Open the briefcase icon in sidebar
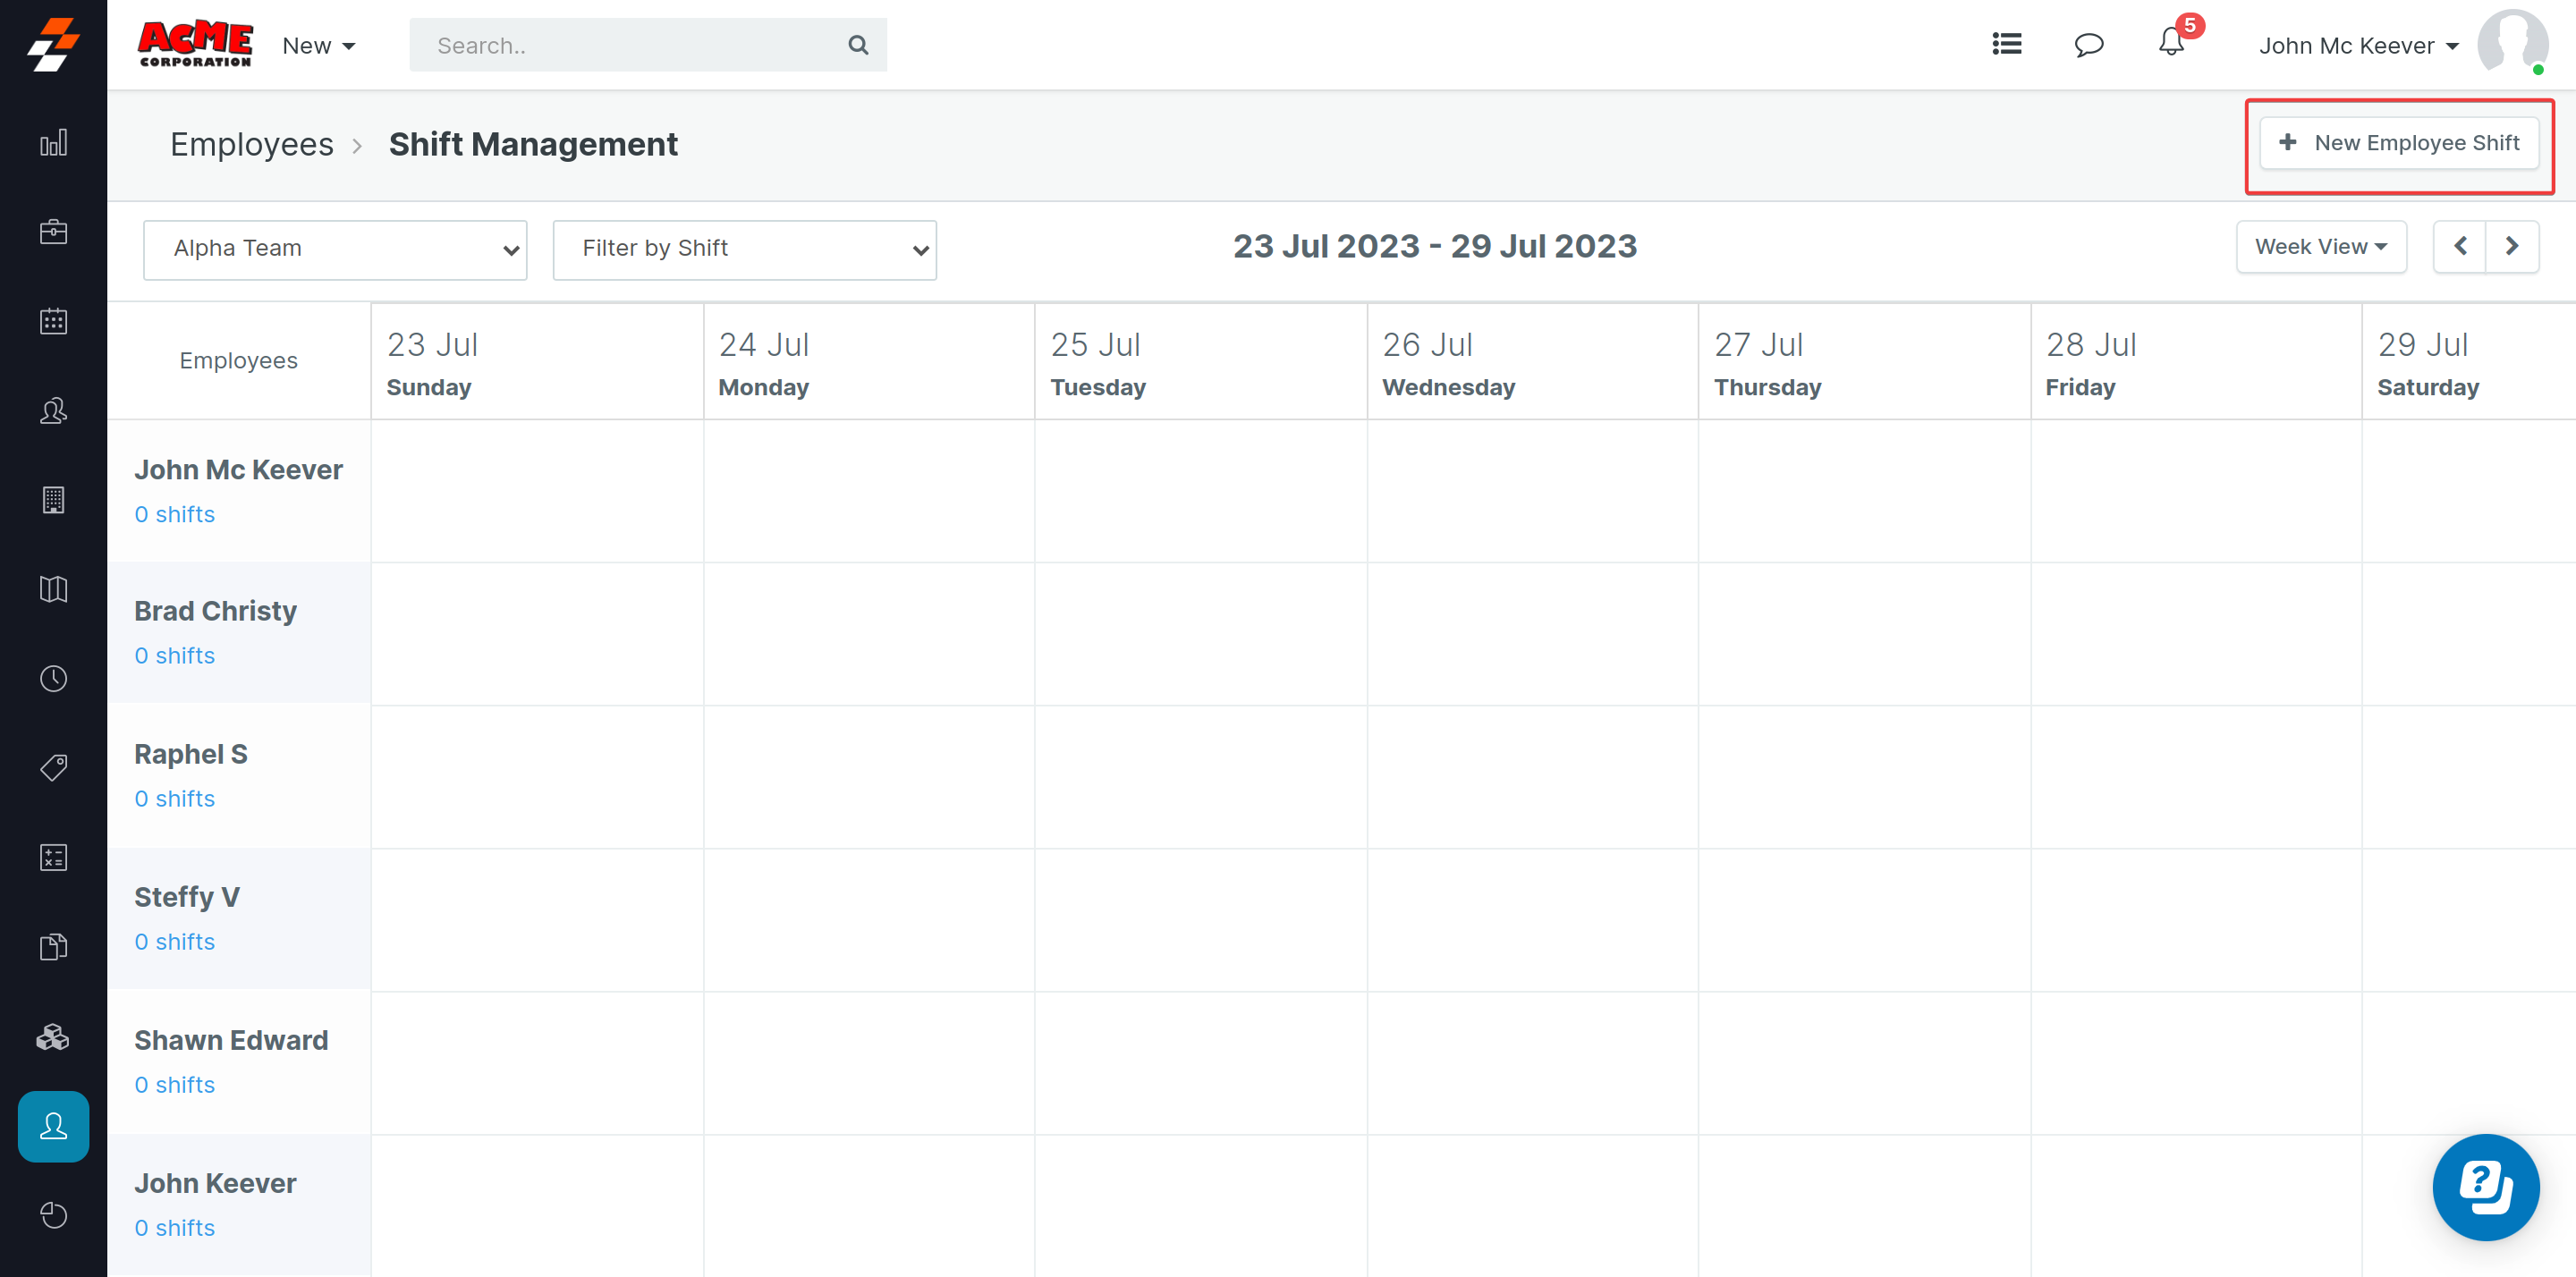This screenshot has height=1277, width=2576. 53,232
